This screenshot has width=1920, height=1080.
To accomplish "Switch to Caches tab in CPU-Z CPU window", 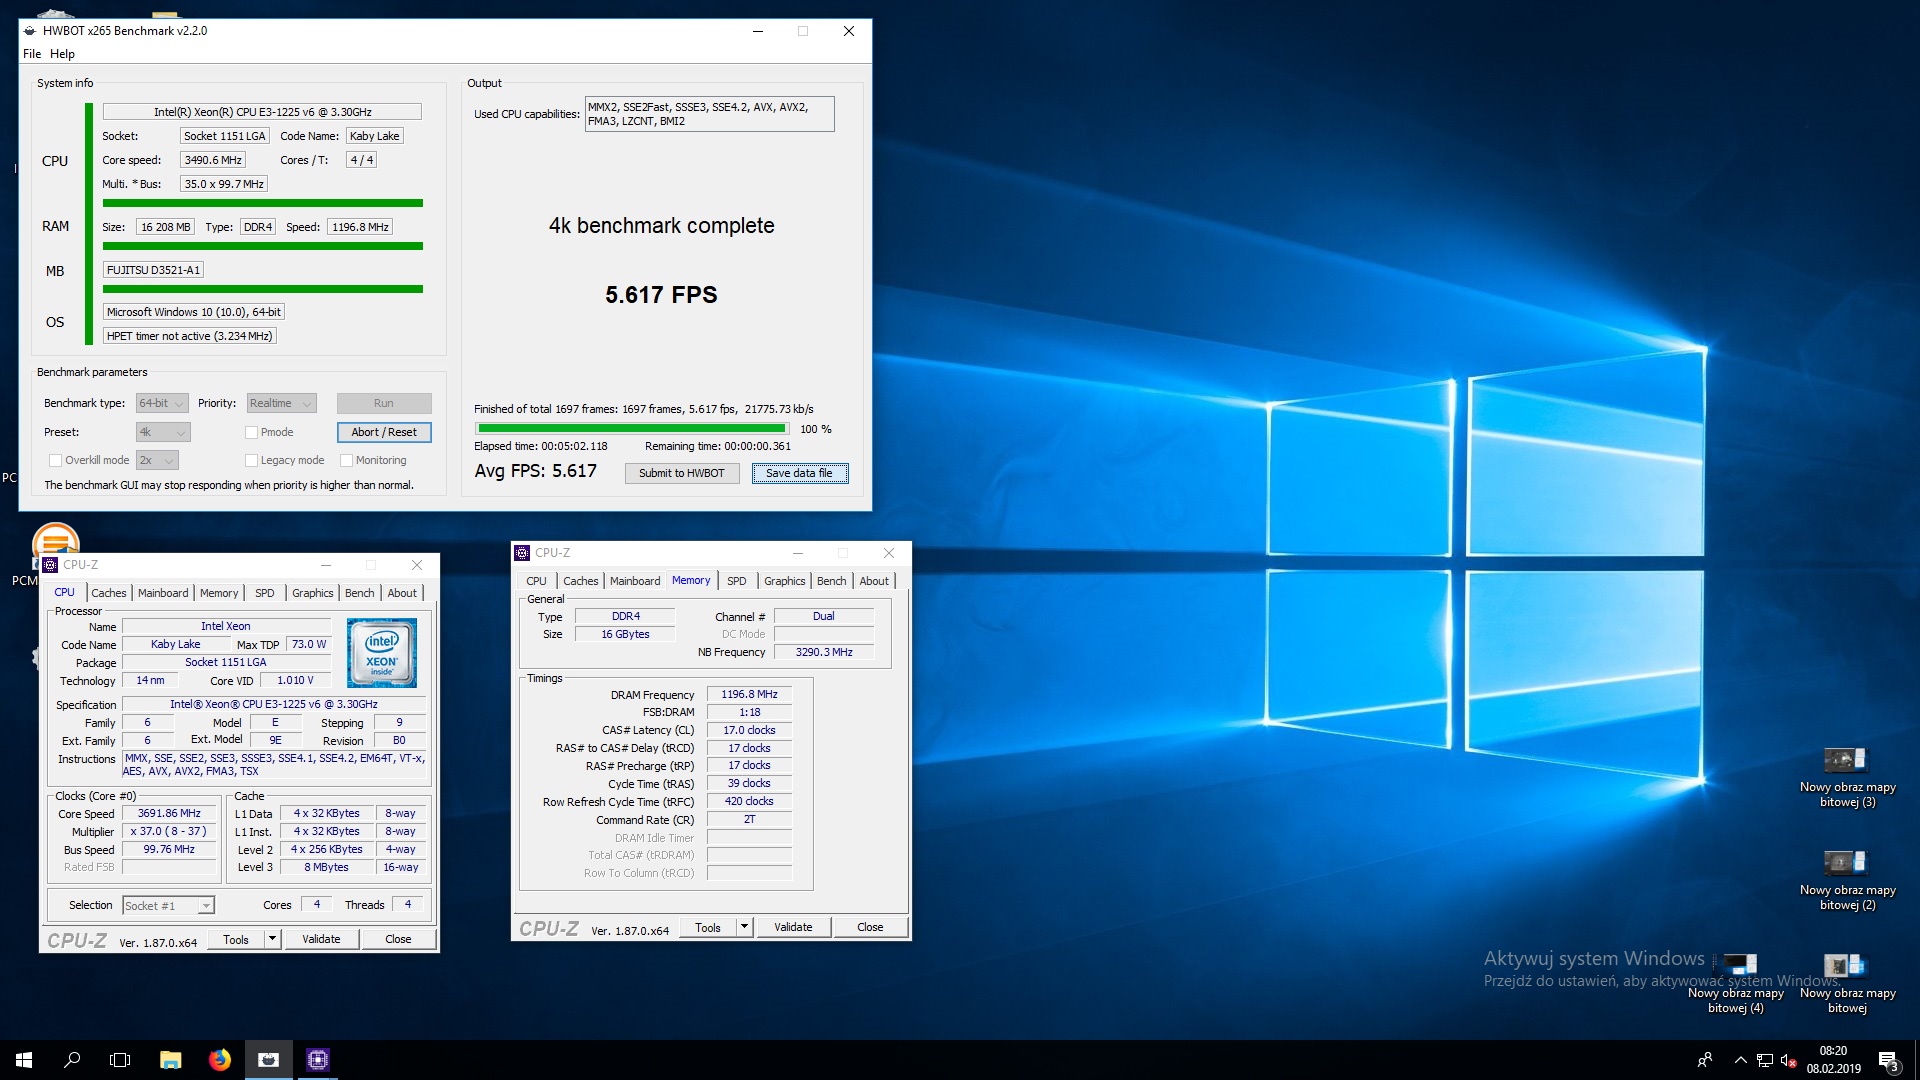I will coord(109,593).
